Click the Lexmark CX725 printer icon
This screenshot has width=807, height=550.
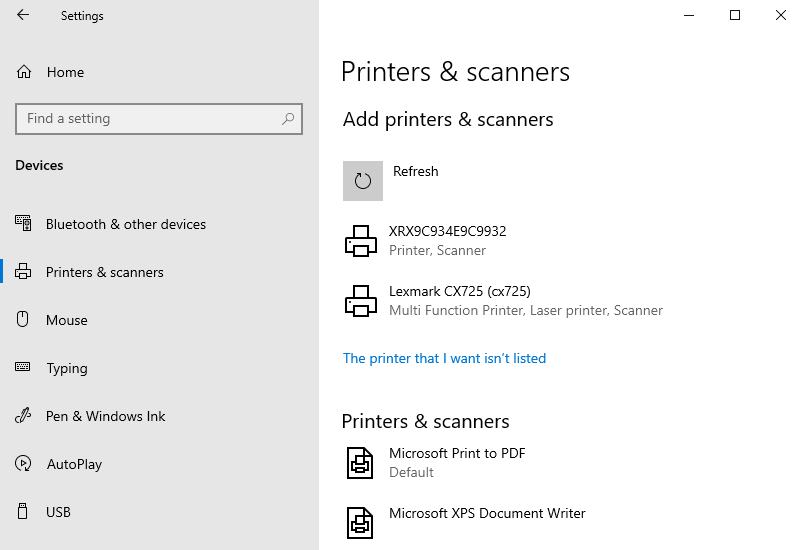coord(361,301)
